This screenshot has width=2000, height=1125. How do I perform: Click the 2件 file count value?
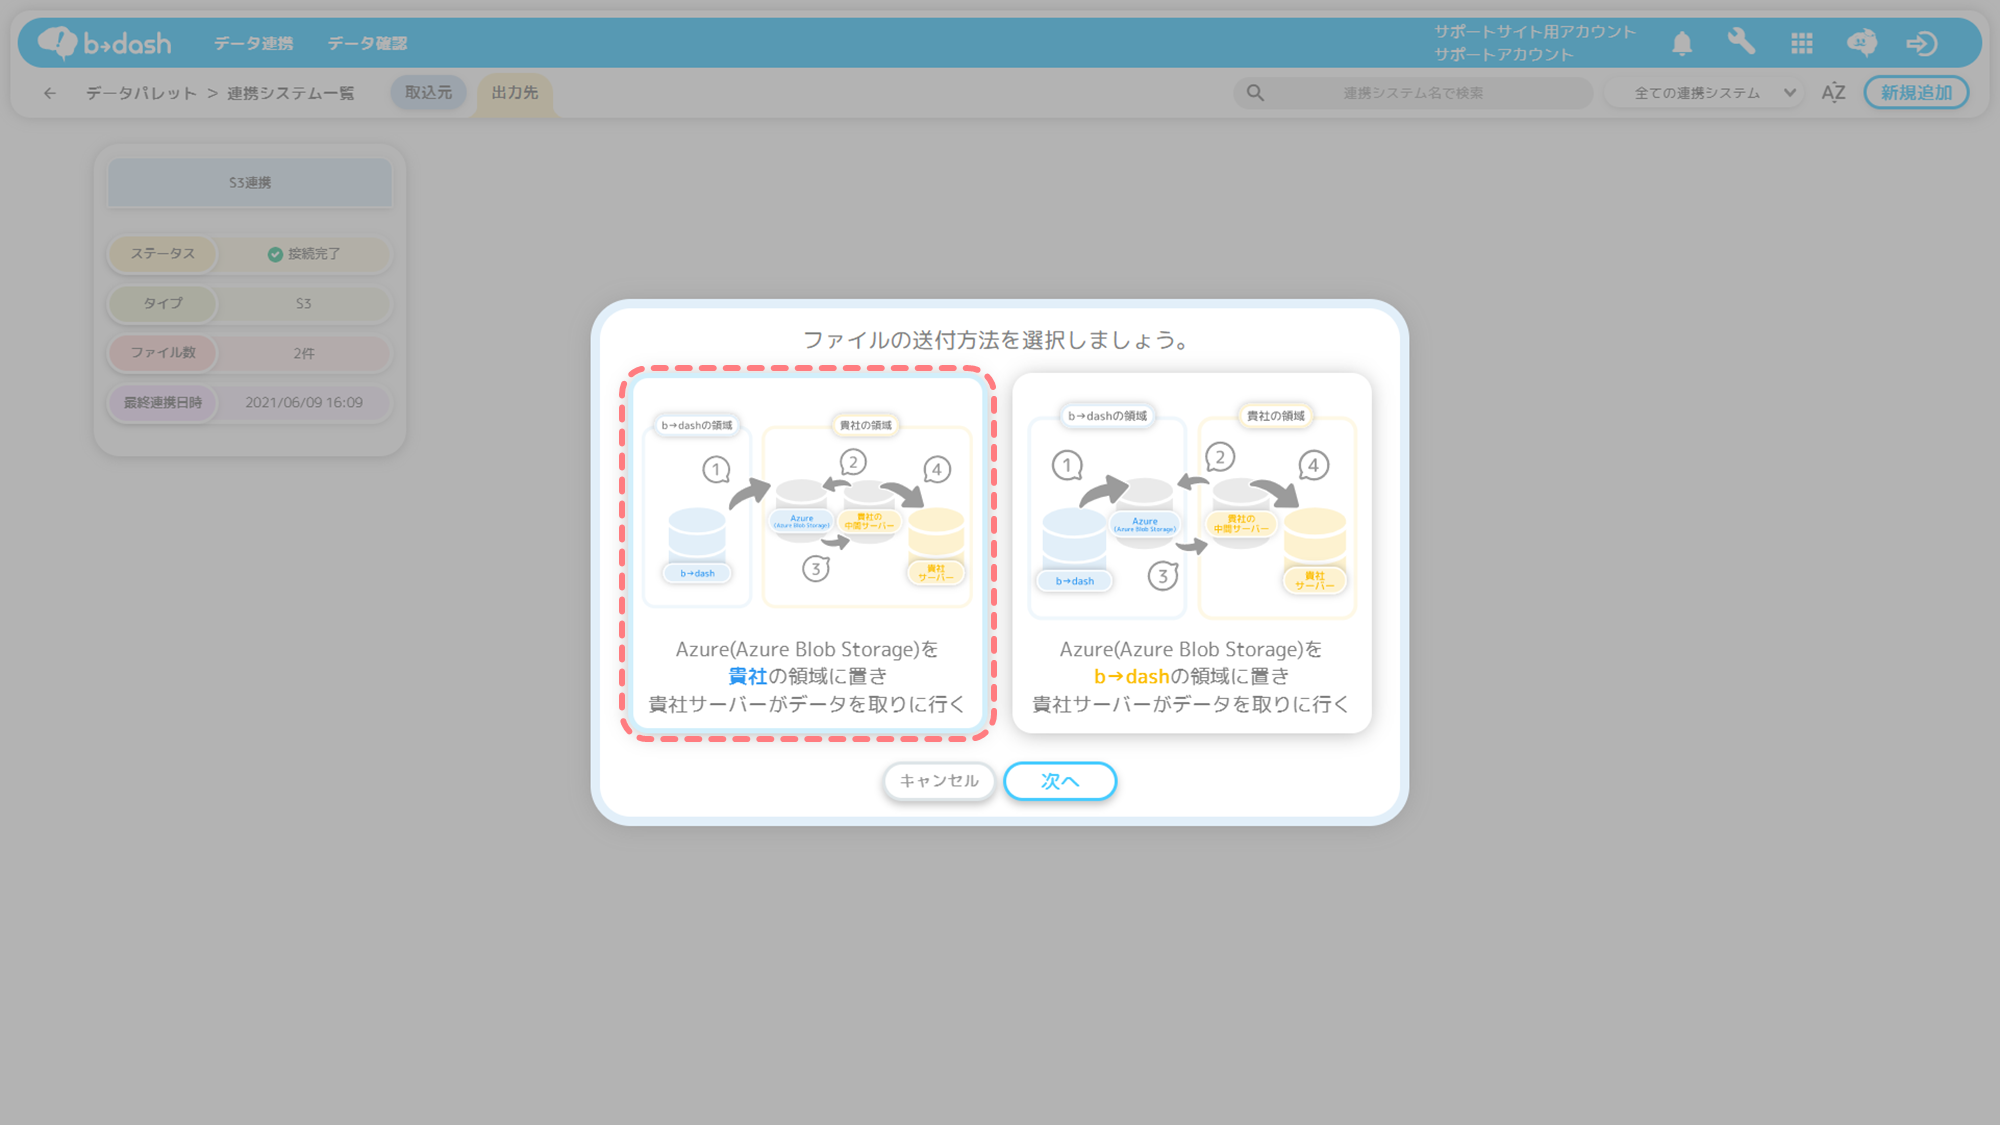click(304, 353)
